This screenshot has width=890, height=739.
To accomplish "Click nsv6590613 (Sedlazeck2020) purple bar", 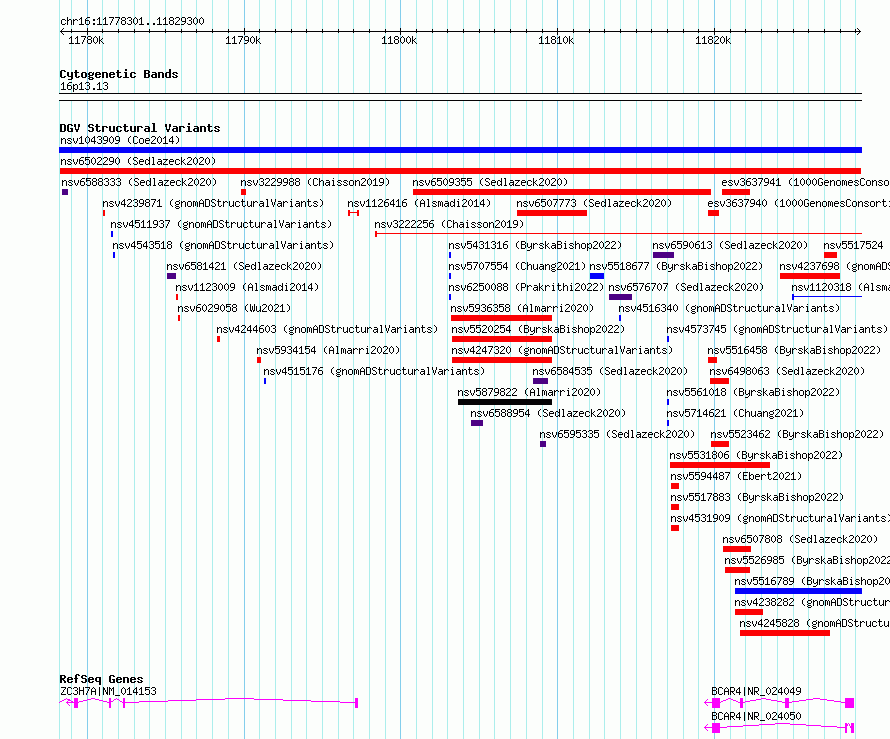I will click(663, 255).
